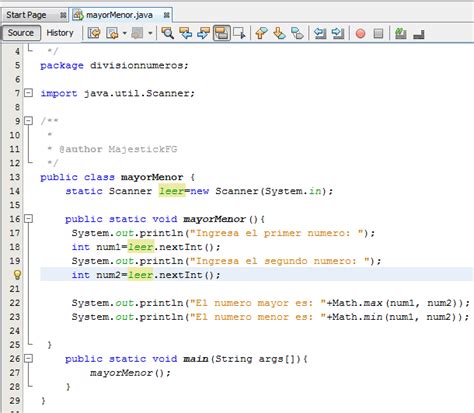Comment out the selected lines
Image resolution: width=474 pixels, height=413 pixels.
click(400, 33)
